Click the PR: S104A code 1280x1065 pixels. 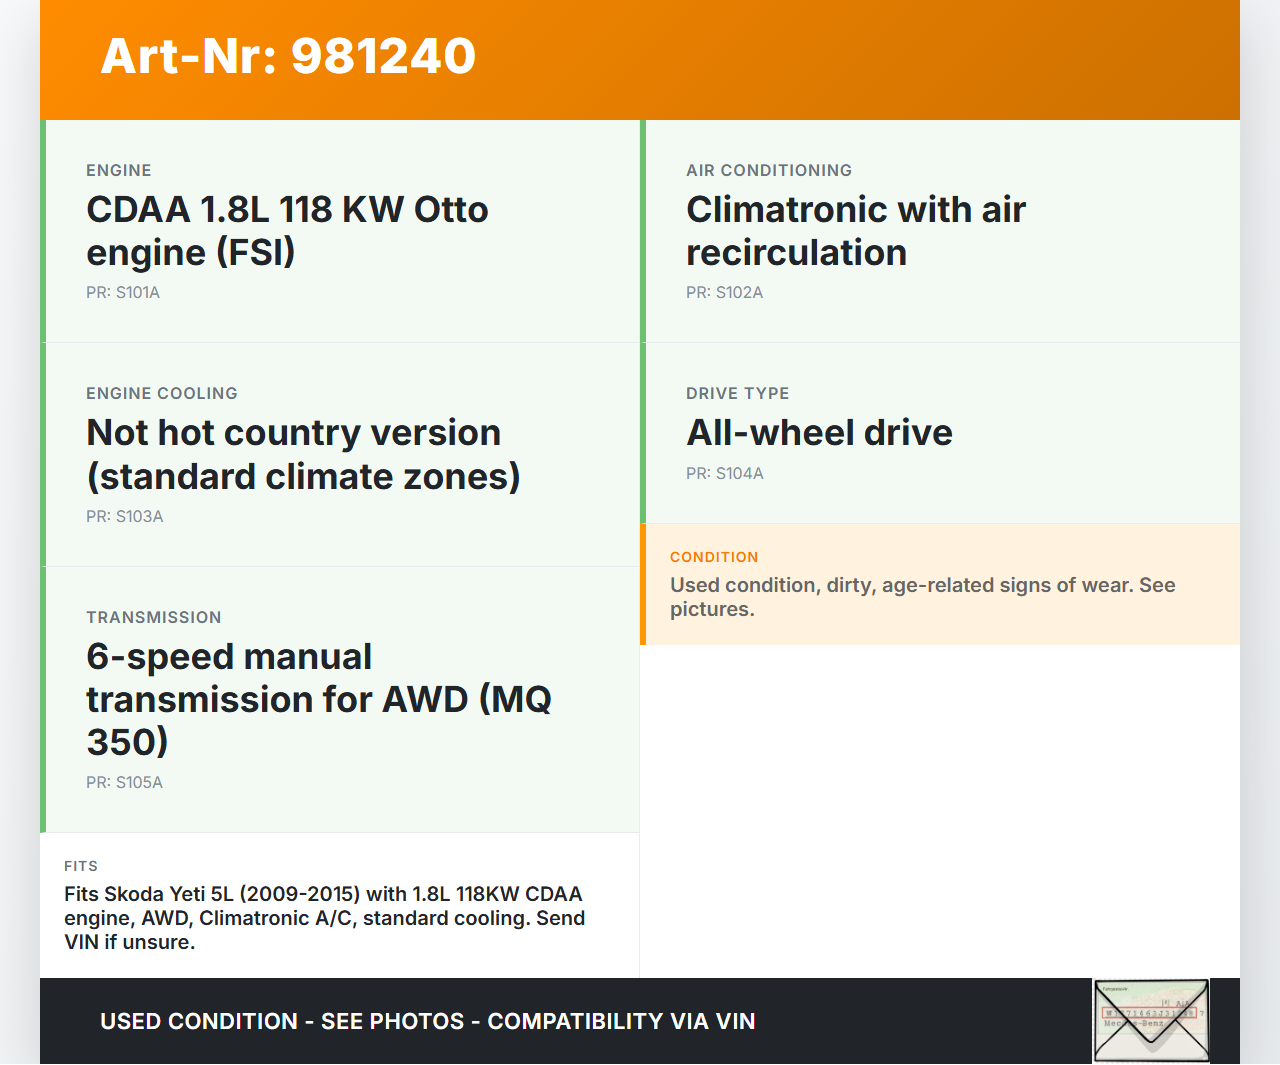click(724, 474)
